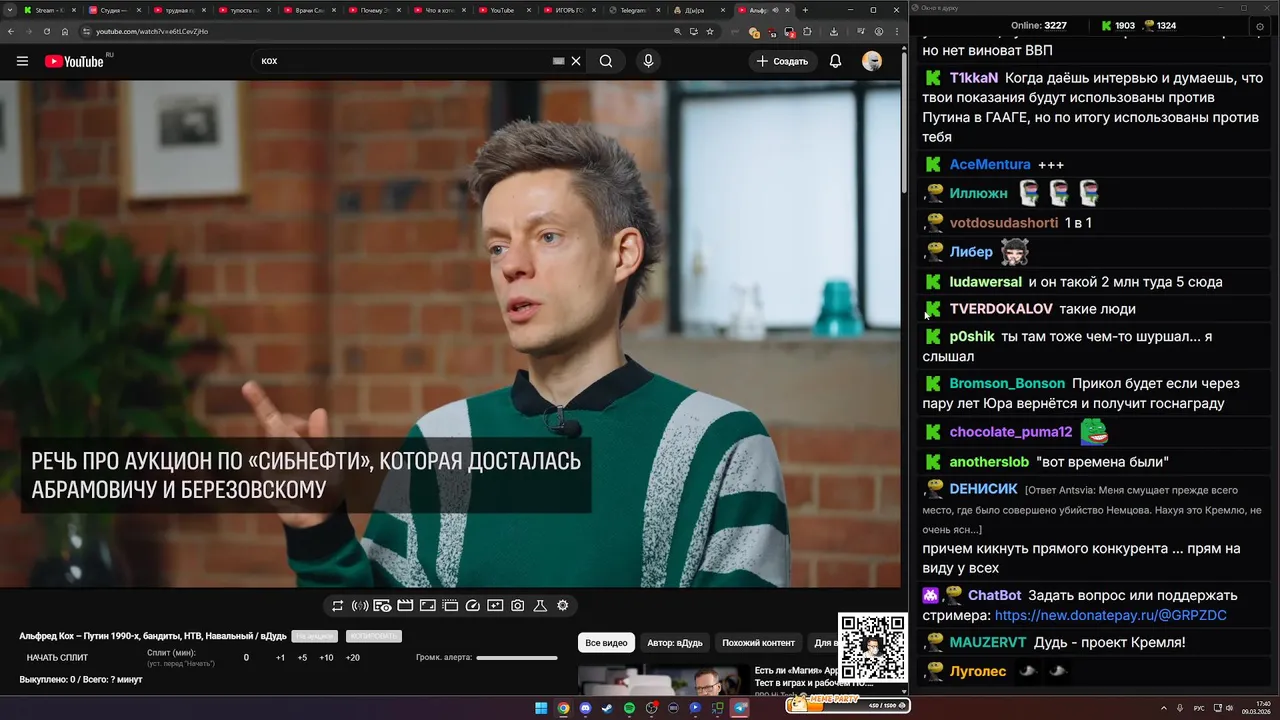Open Telegram from the taskbar

click(x=740, y=708)
